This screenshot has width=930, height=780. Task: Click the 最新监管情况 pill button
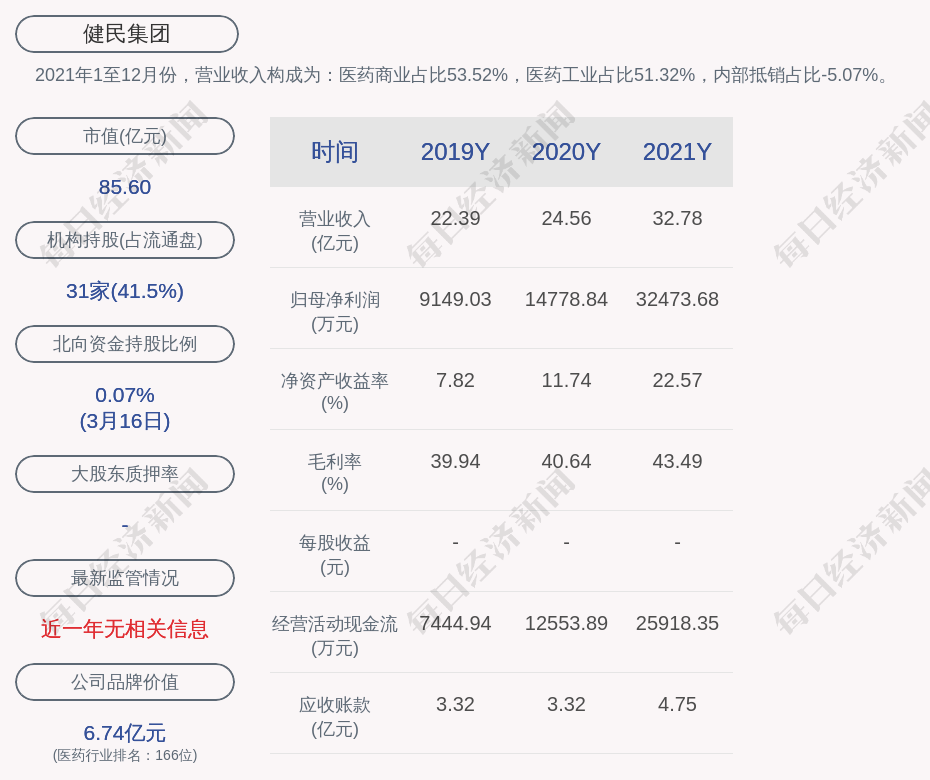coord(125,578)
